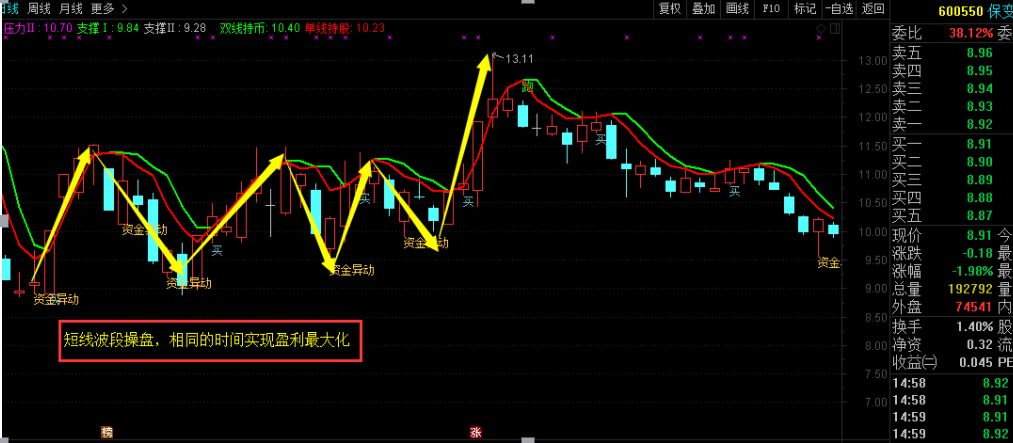The width and height of the screenshot is (1013, 443).
Task: Expand the arrow next to 更多
Action: 124,8
